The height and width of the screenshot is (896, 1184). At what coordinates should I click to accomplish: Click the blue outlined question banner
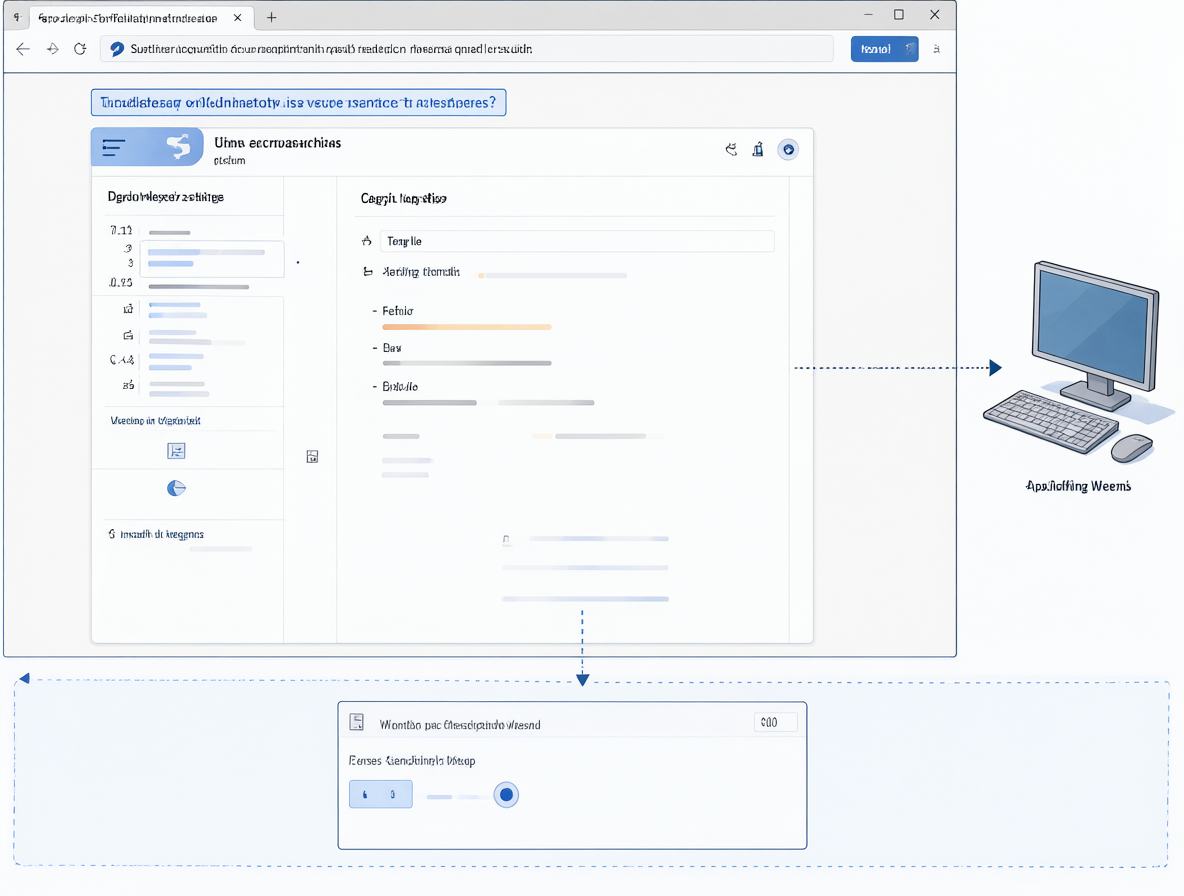tap(298, 103)
